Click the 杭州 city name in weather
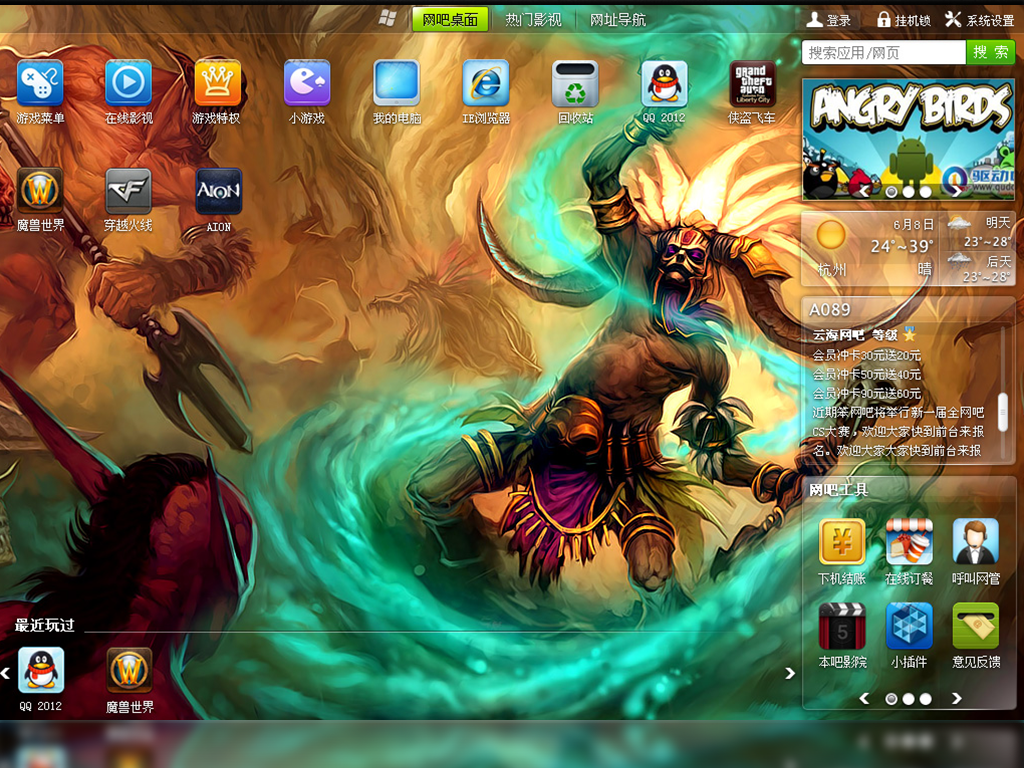This screenshot has height=768, width=1024. pos(832,269)
